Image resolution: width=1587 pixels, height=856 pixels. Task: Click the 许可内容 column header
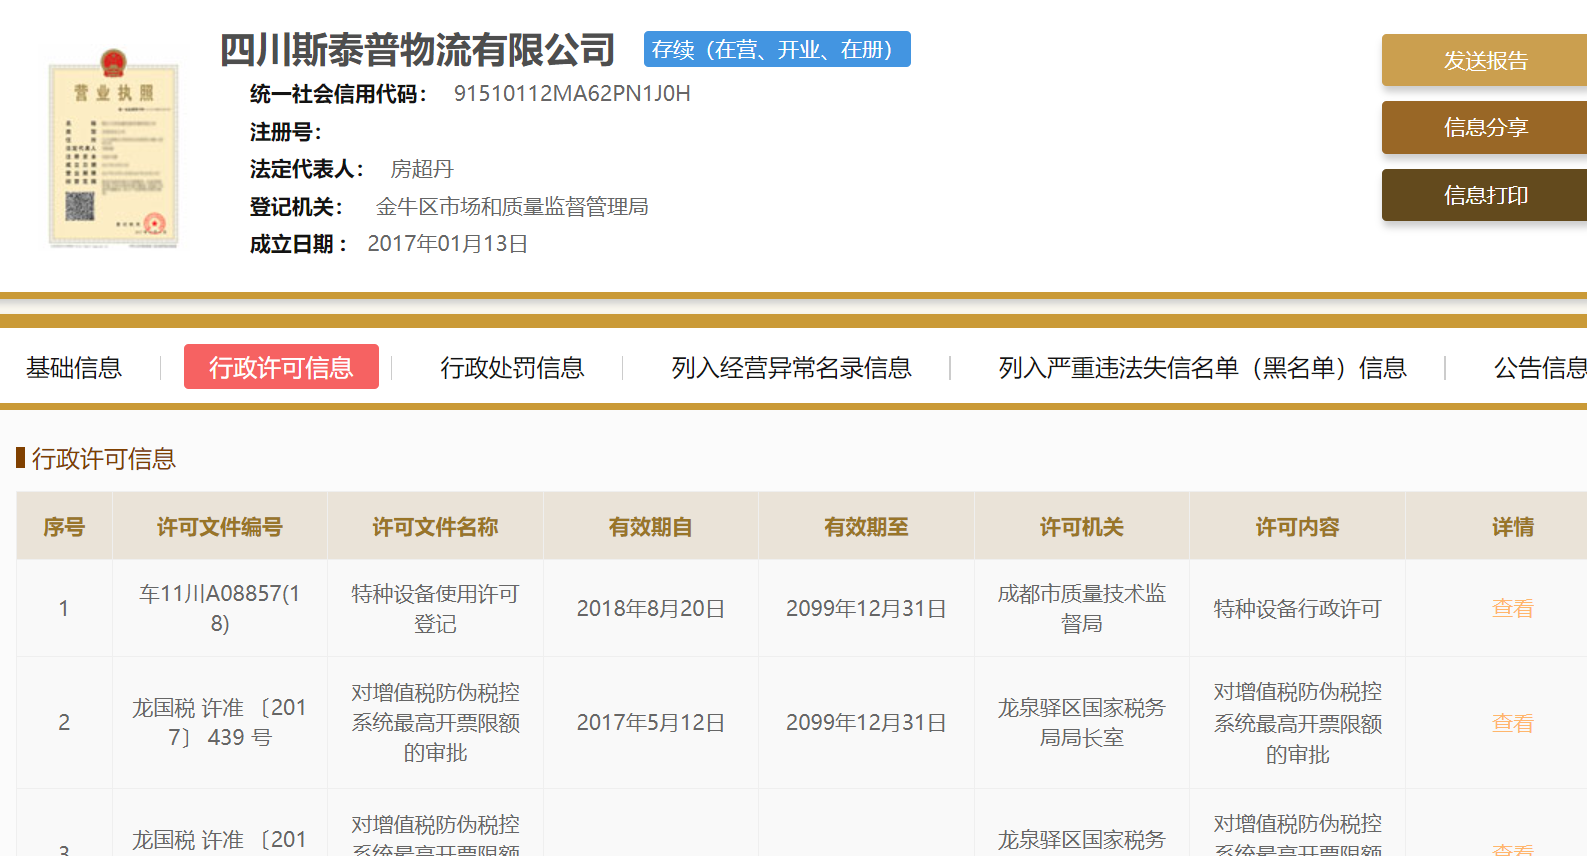click(1297, 527)
